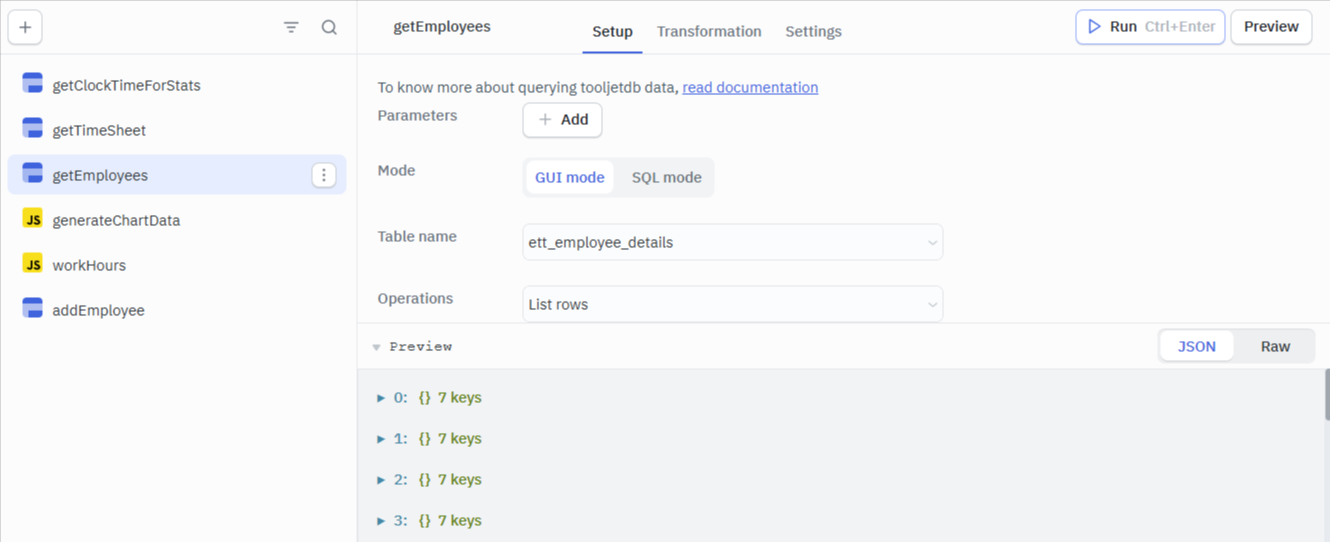1330x542 pixels.
Task: Show preview output as Raw
Action: pos(1275,346)
